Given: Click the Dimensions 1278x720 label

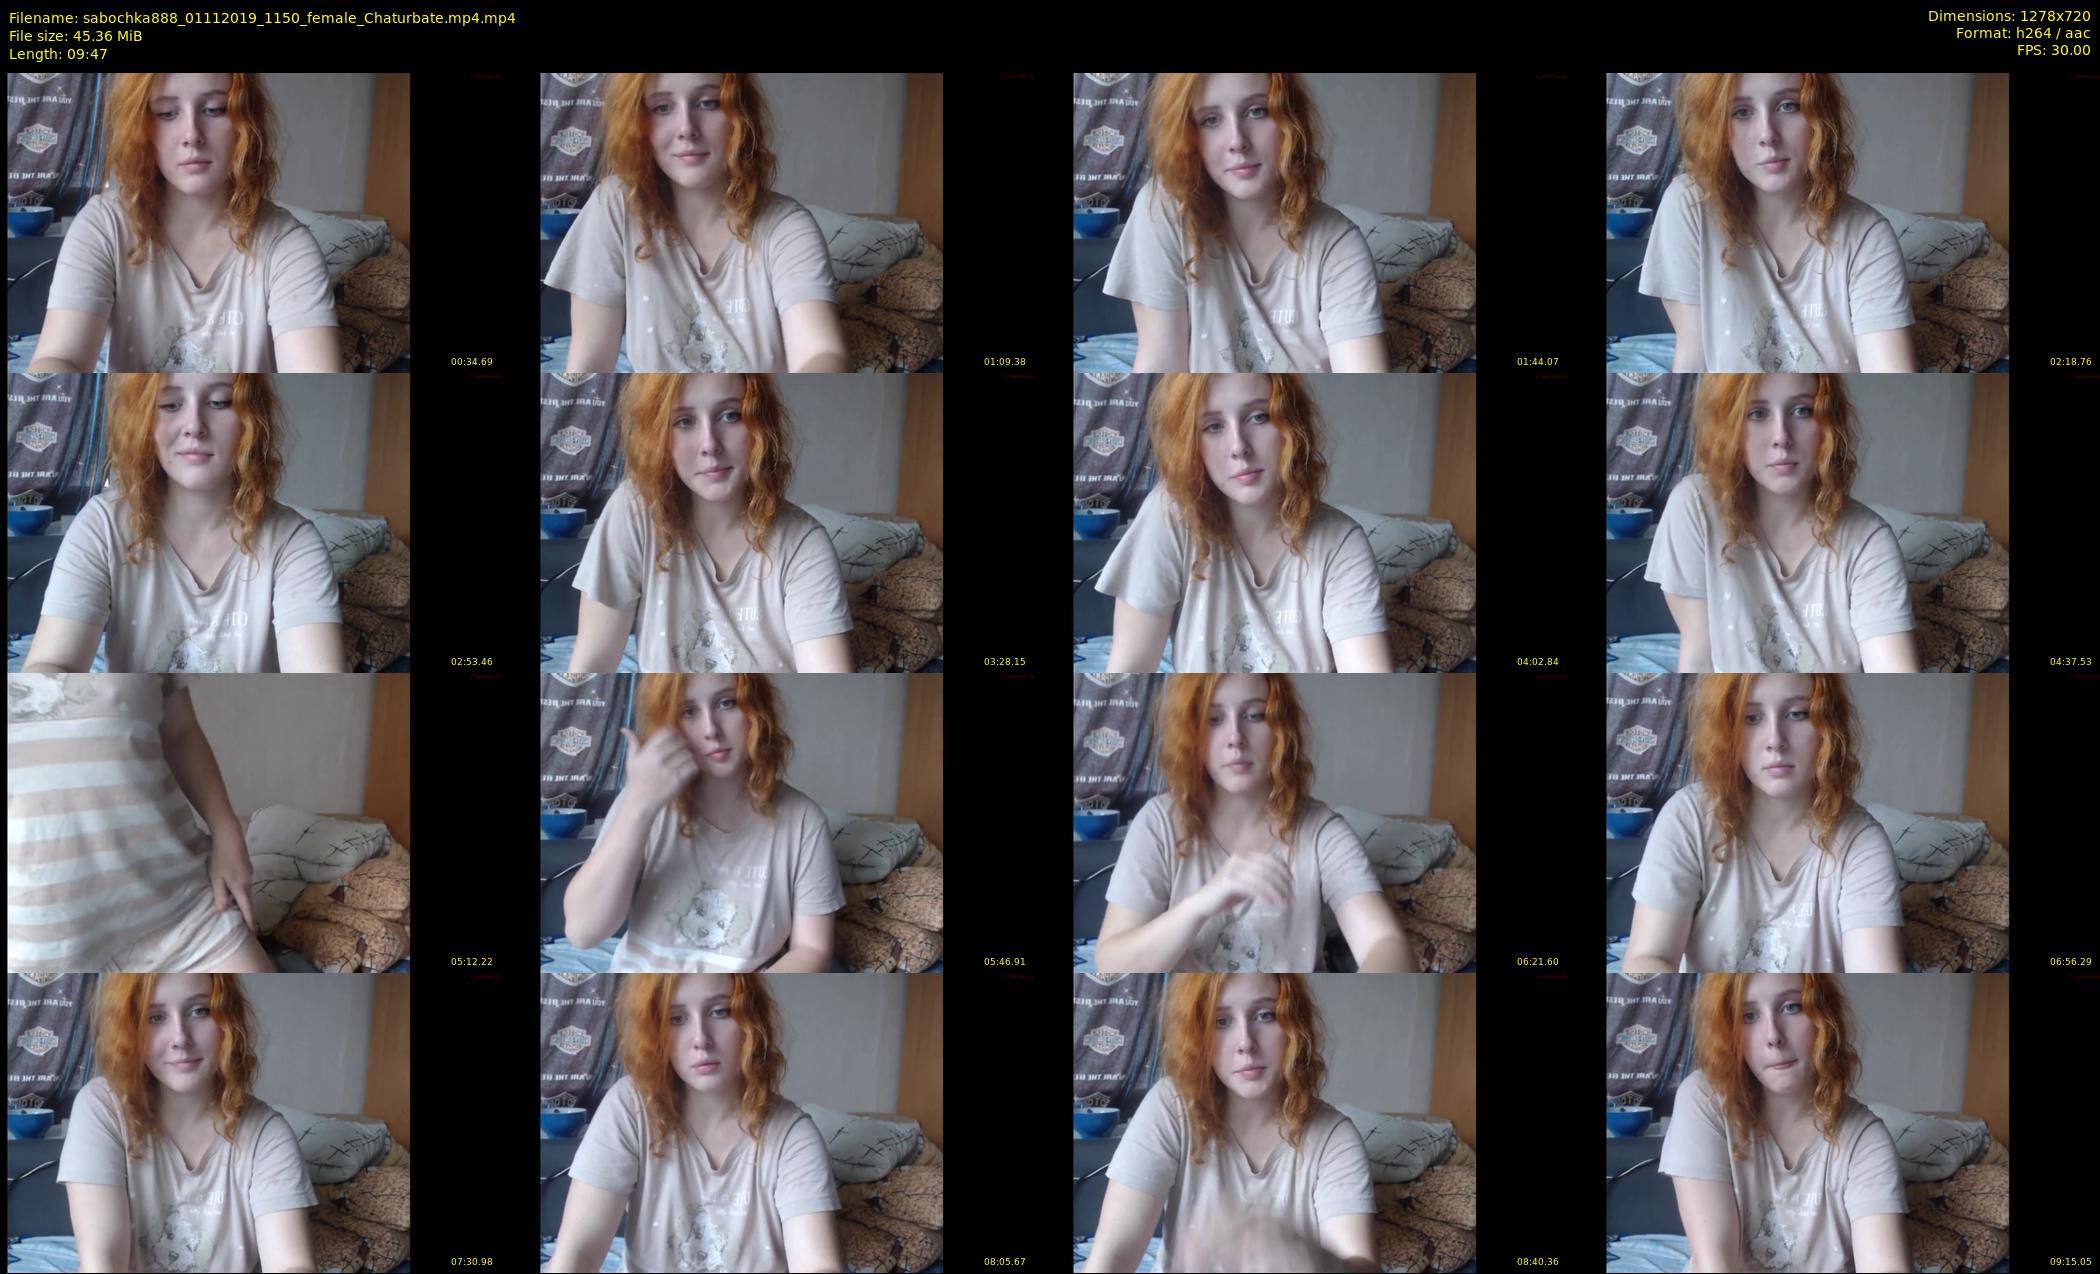Looking at the screenshot, I should [x=2008, y=16].
